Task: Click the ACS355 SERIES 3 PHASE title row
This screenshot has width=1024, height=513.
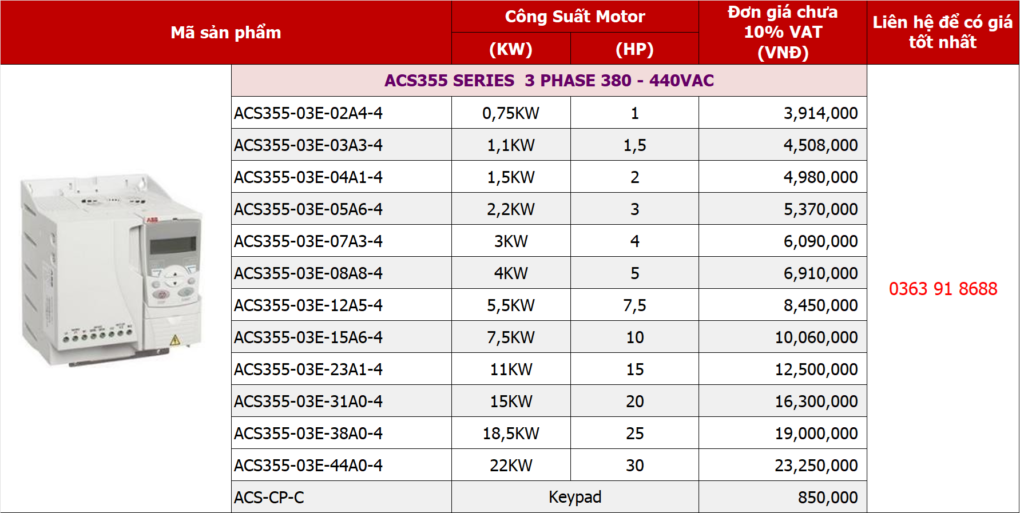Action: pos(549,80)
